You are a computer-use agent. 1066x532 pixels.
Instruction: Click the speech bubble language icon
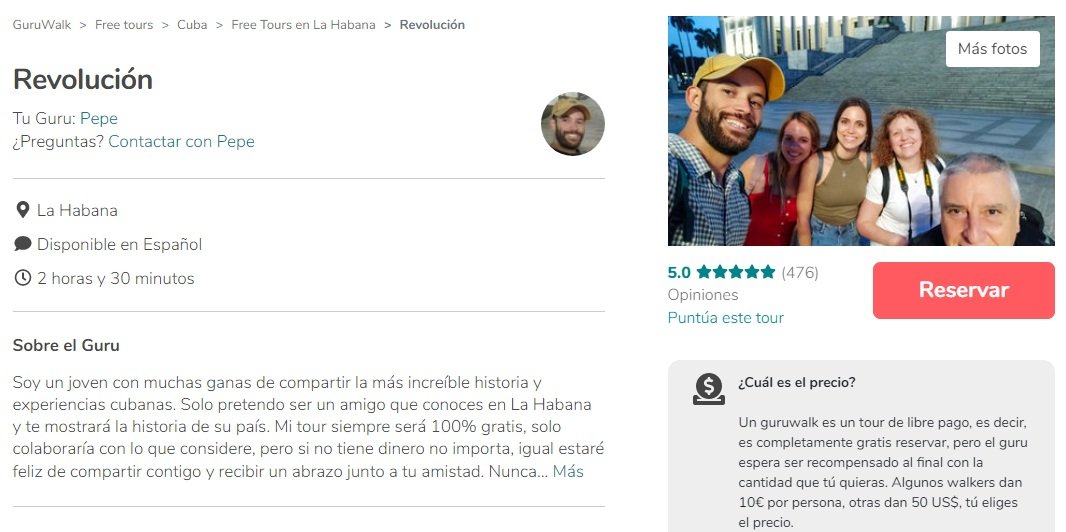(22, 244)
